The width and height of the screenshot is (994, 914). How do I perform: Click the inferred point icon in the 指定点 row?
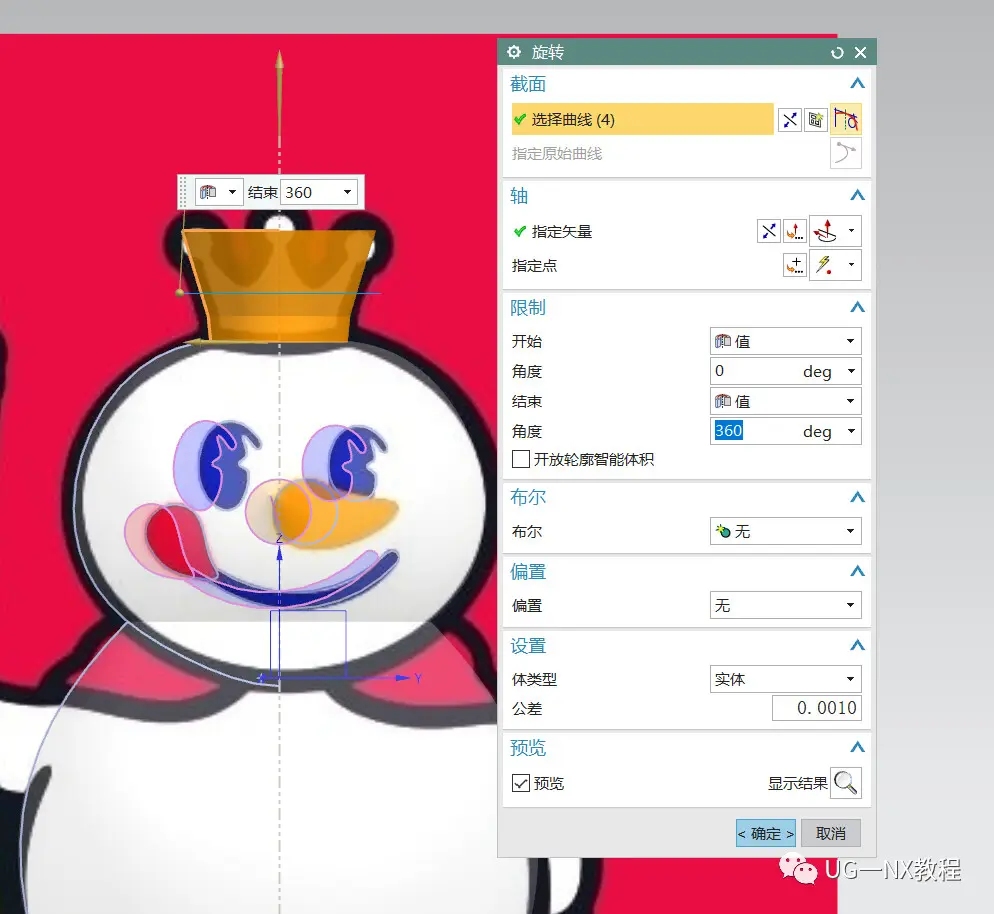[x=826, y=265]
